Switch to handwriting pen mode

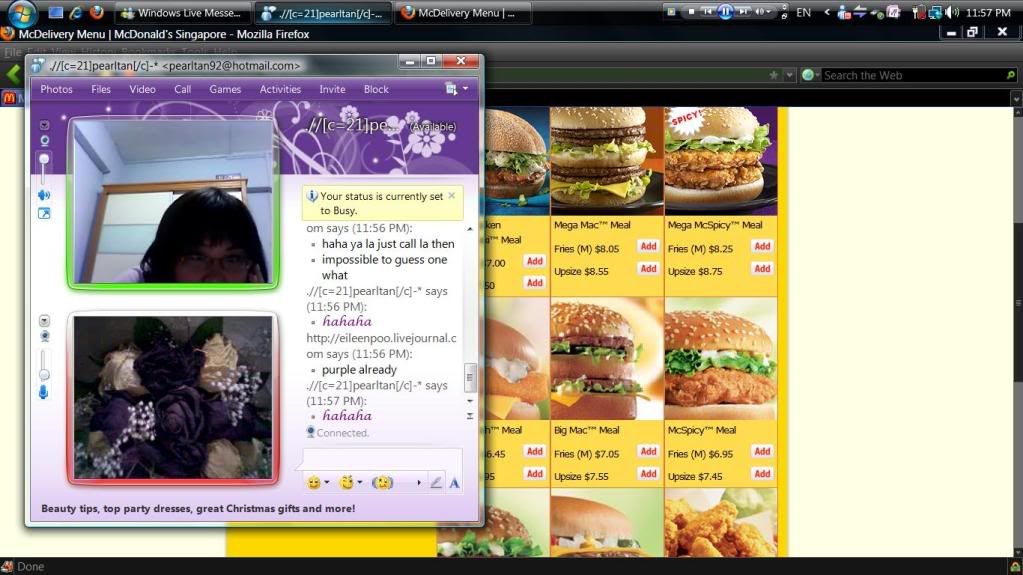click(436, 482)
